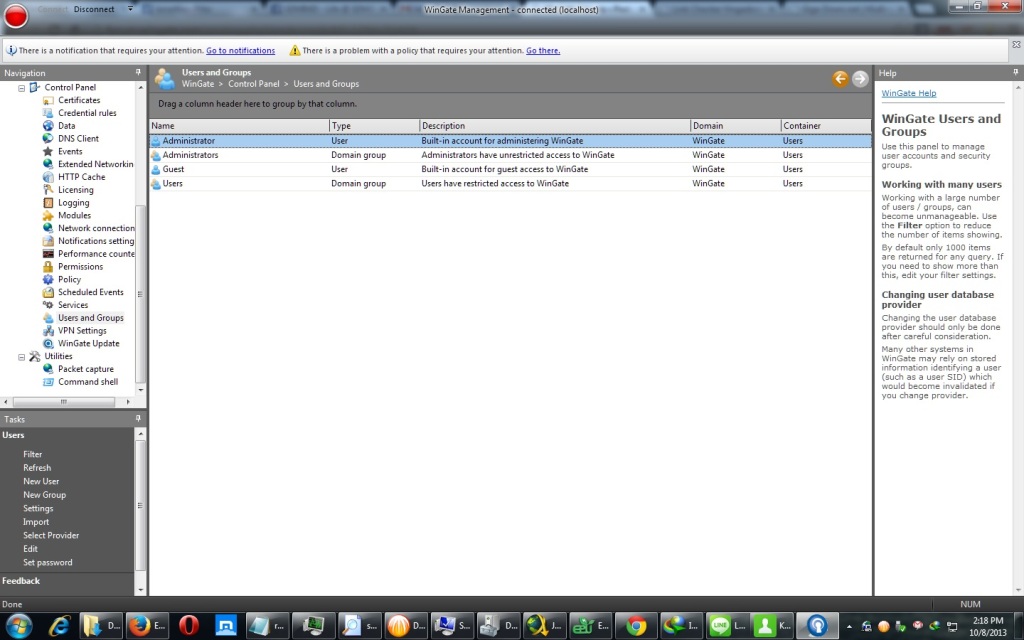The image size is (1024, 640).
Task: Open the Licensing key icon
Action: click(48, 190)
